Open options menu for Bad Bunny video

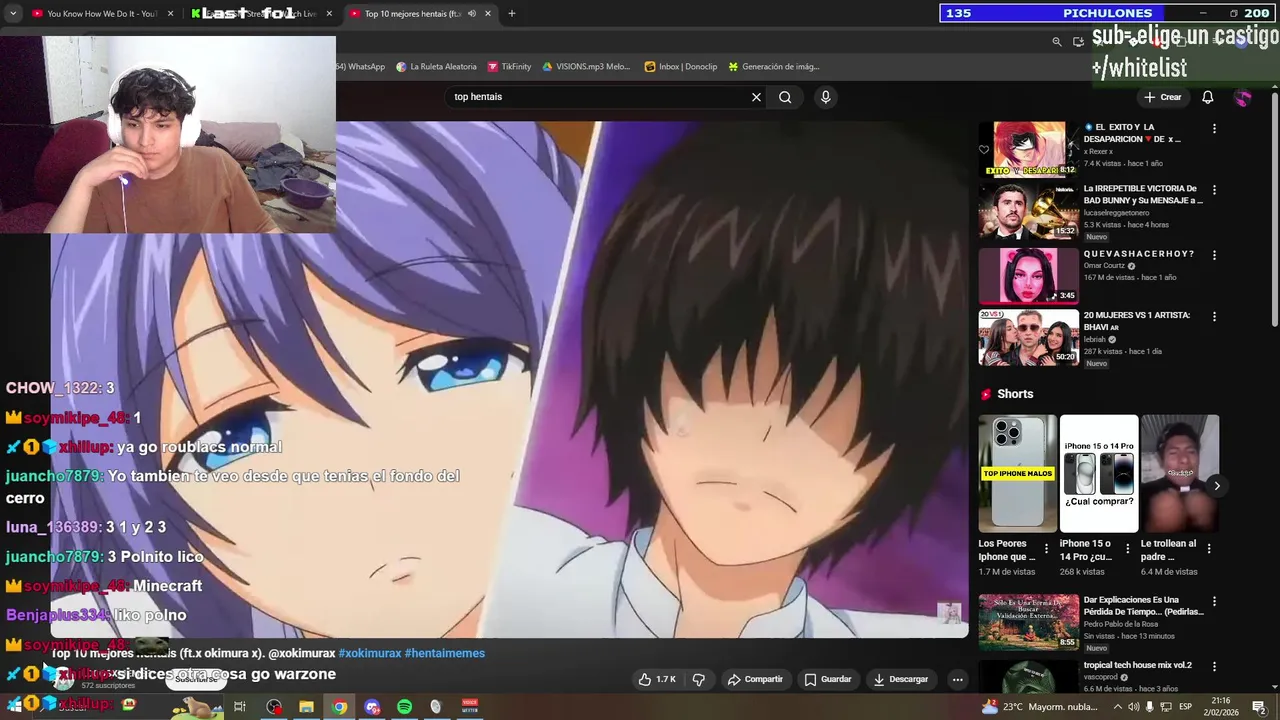(x=1214, y=190)
